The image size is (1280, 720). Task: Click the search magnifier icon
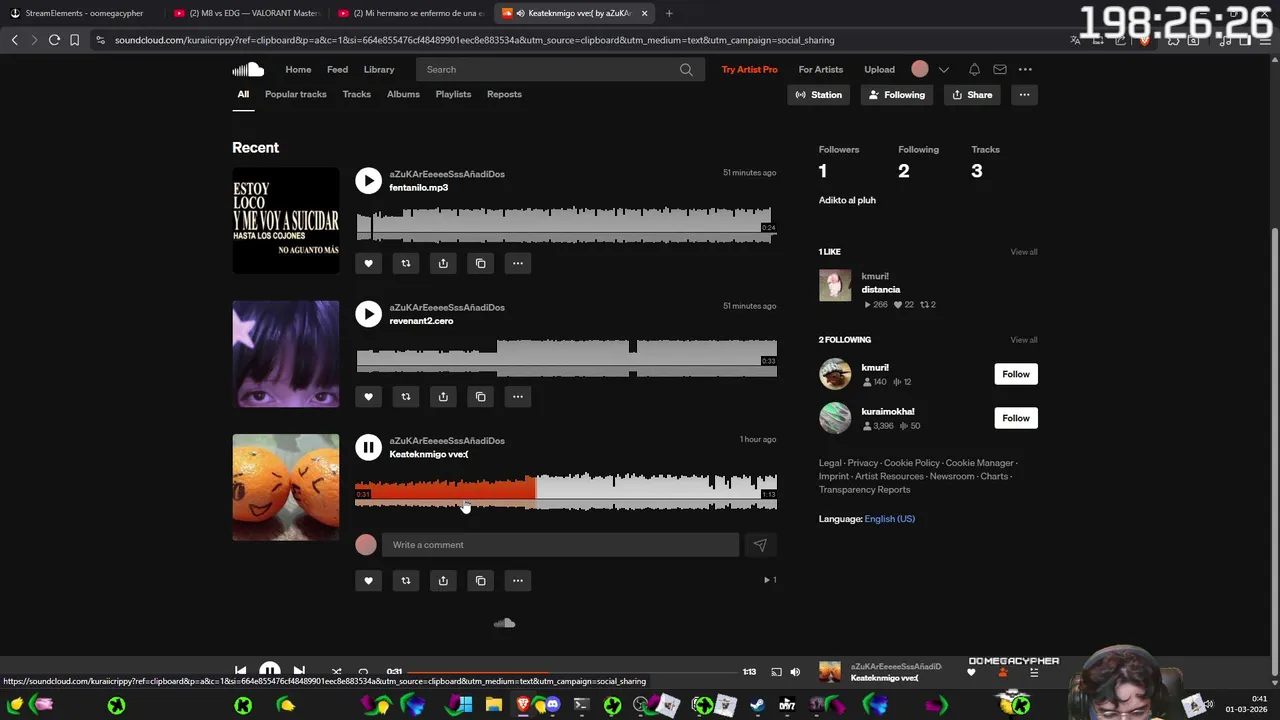point(686,69)
